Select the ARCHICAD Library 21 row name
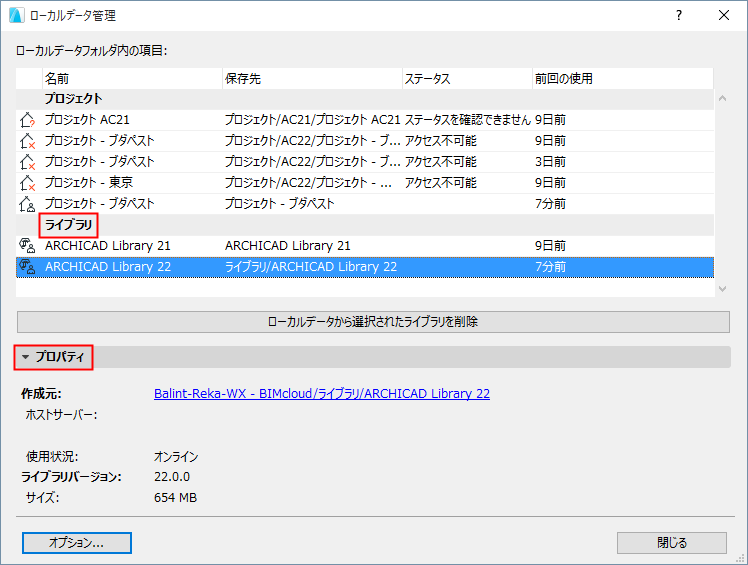 click(x=108, y=246)
